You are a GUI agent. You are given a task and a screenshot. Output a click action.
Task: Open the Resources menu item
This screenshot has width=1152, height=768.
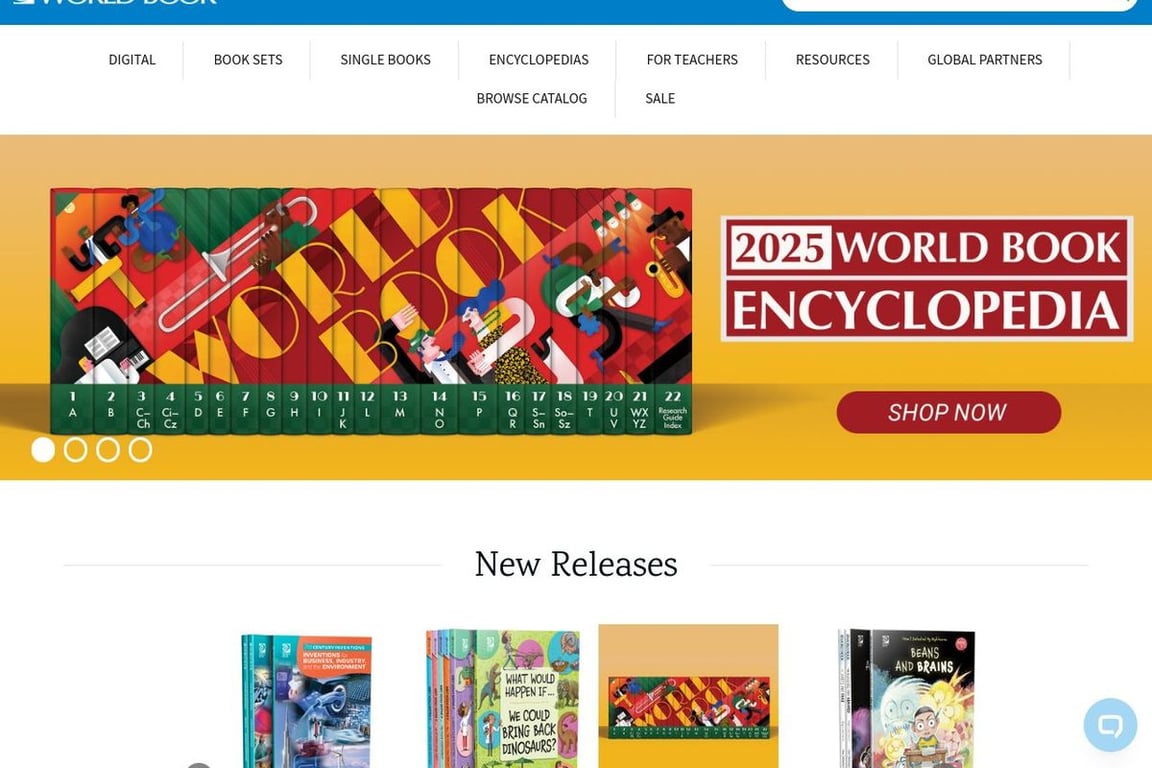[832, 60]
